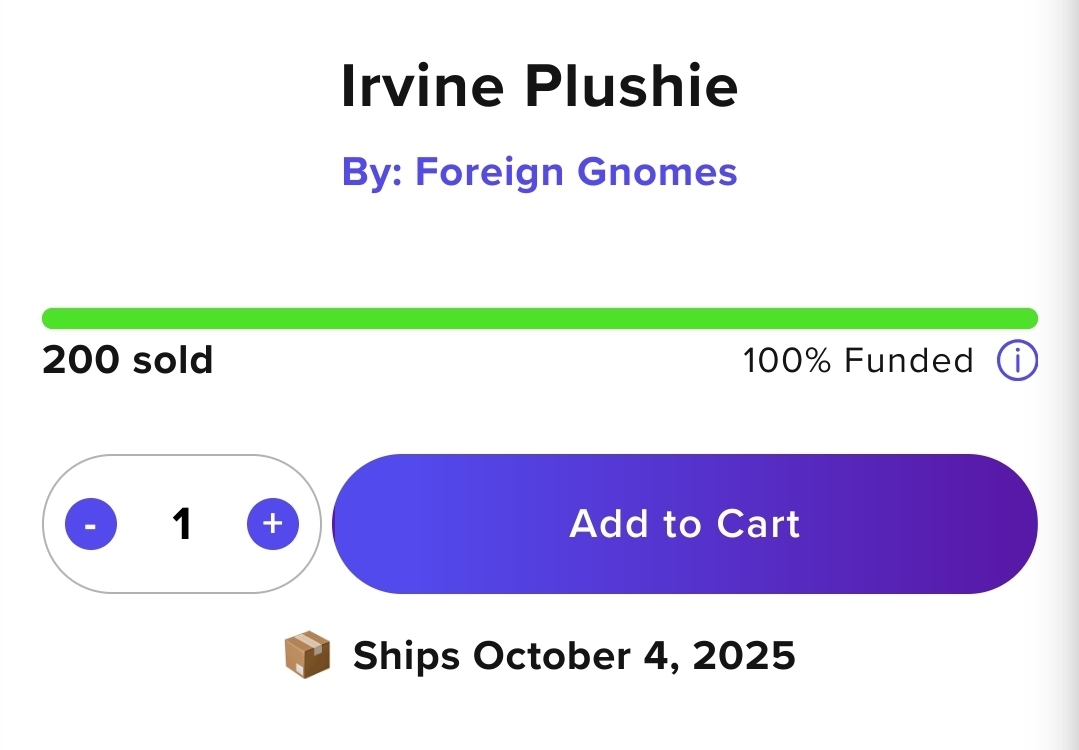Click the far left start of progress bar

49,319
